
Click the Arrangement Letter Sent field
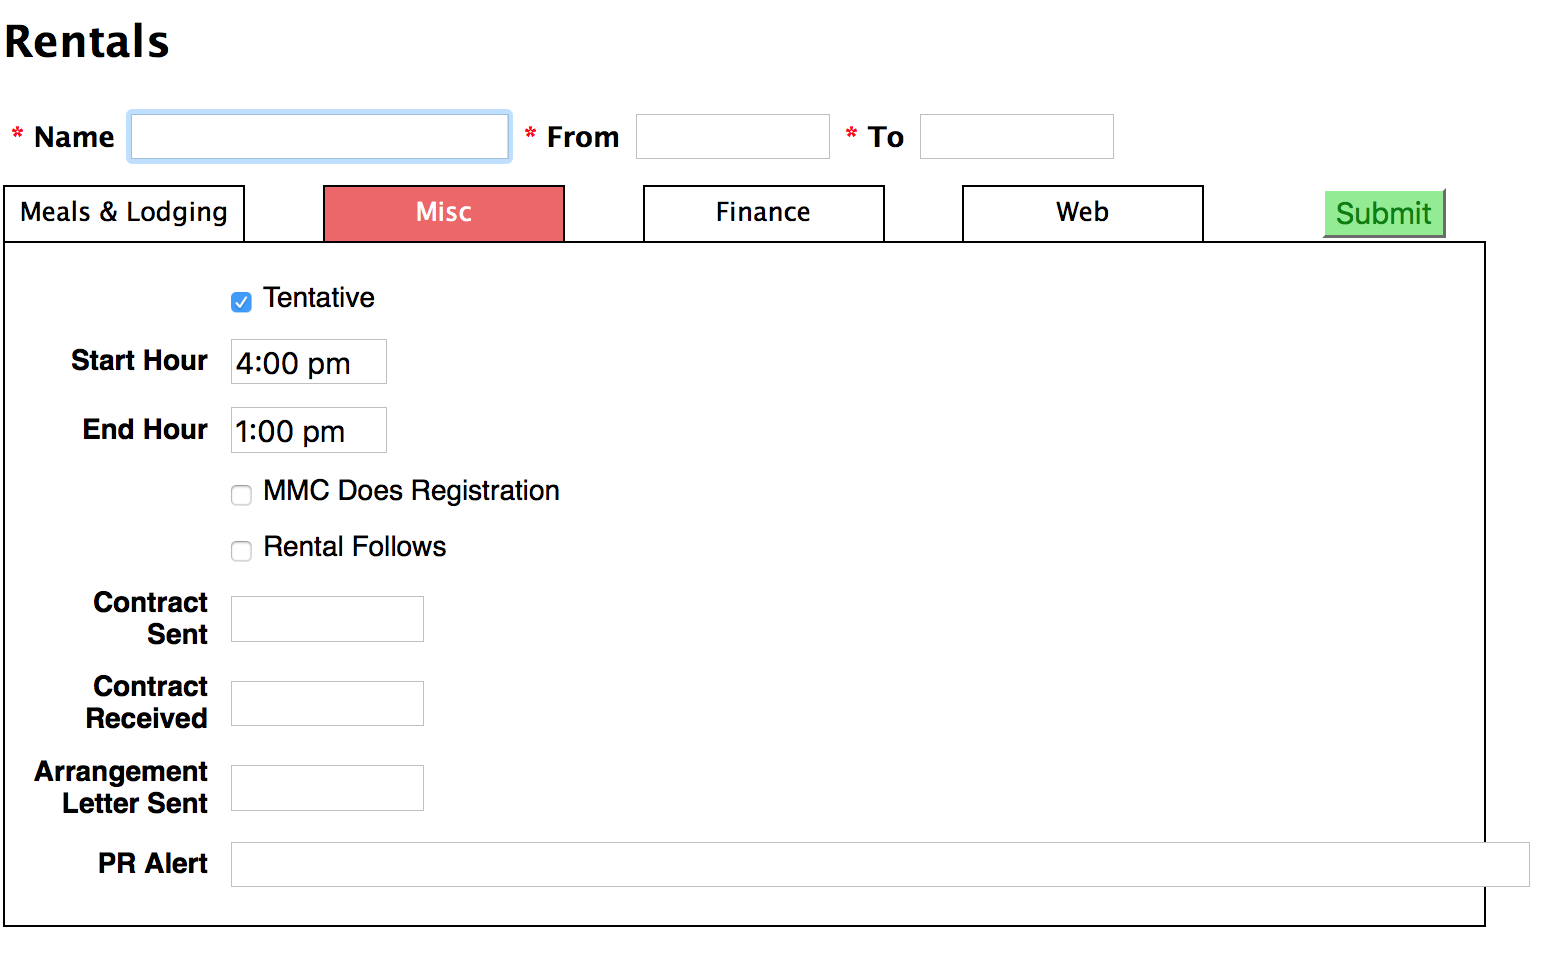(x=327, y=788)
